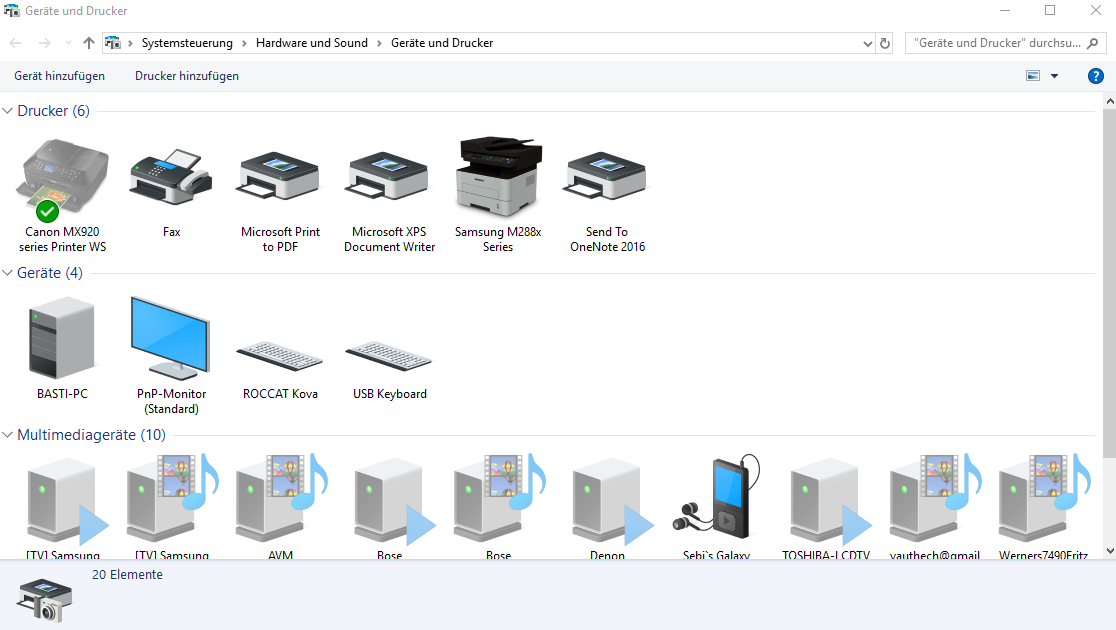Click the 20 Elemente status text

pyautogui.click(x=127, y=574)
